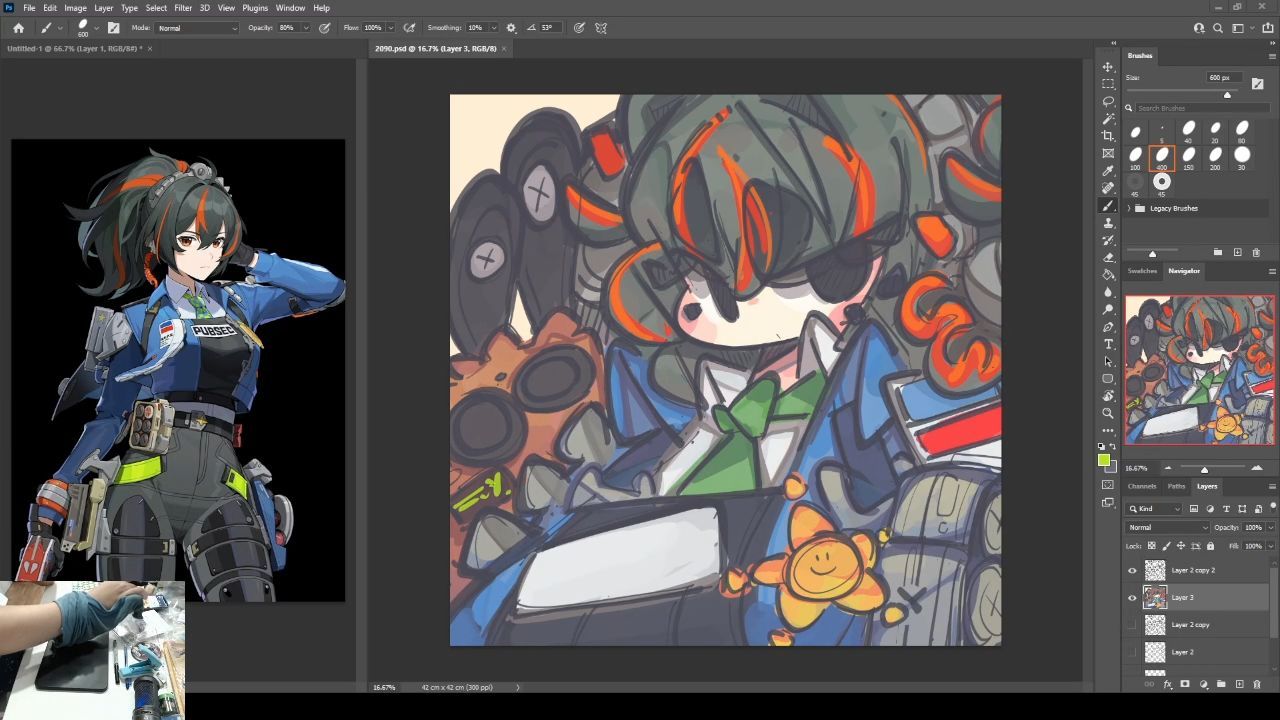Select the Lasso tool

click(1108, 101)
